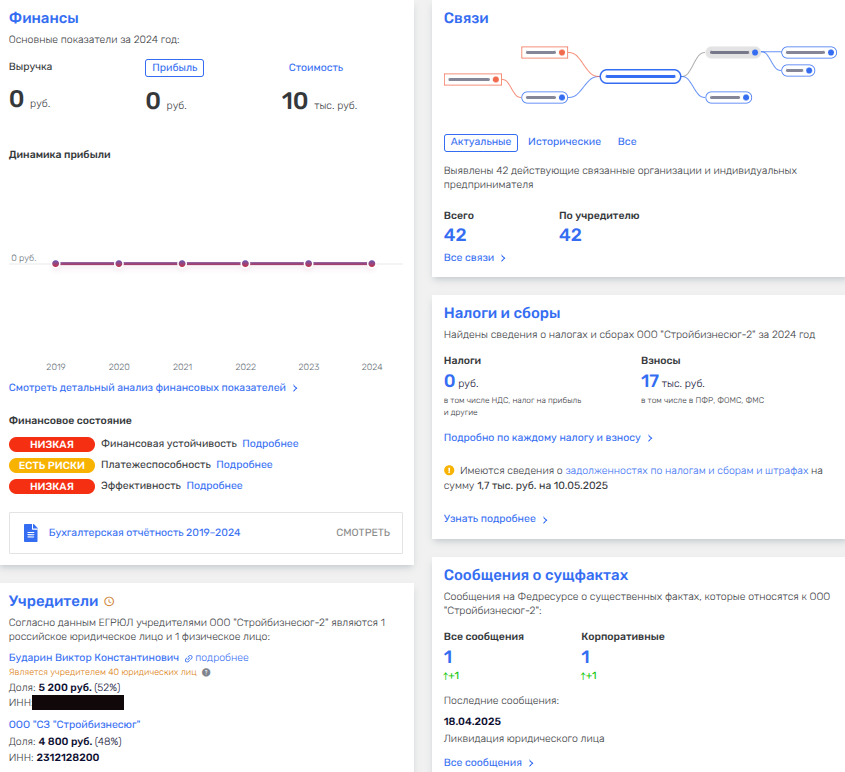Viewport: 845px width, 772px height.
Task: Click the clock icon next to Учредители
Action: click(x=110, y=602)
